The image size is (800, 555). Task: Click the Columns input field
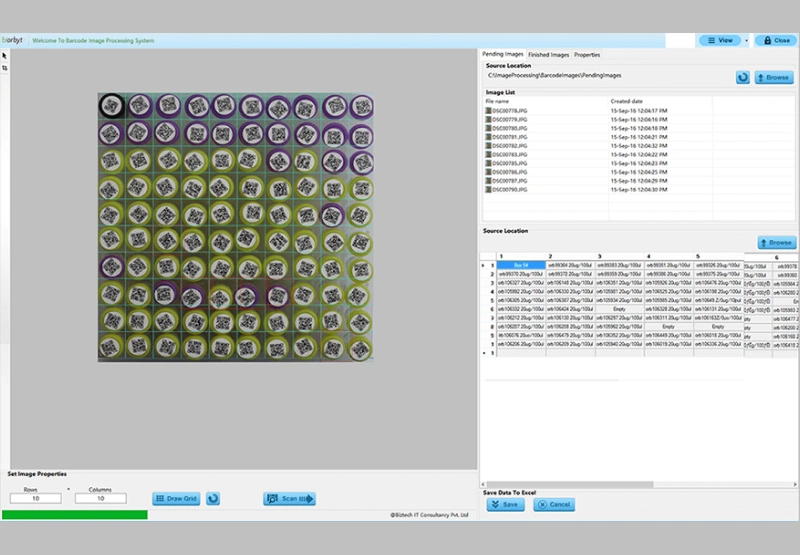tap(101, 498)
